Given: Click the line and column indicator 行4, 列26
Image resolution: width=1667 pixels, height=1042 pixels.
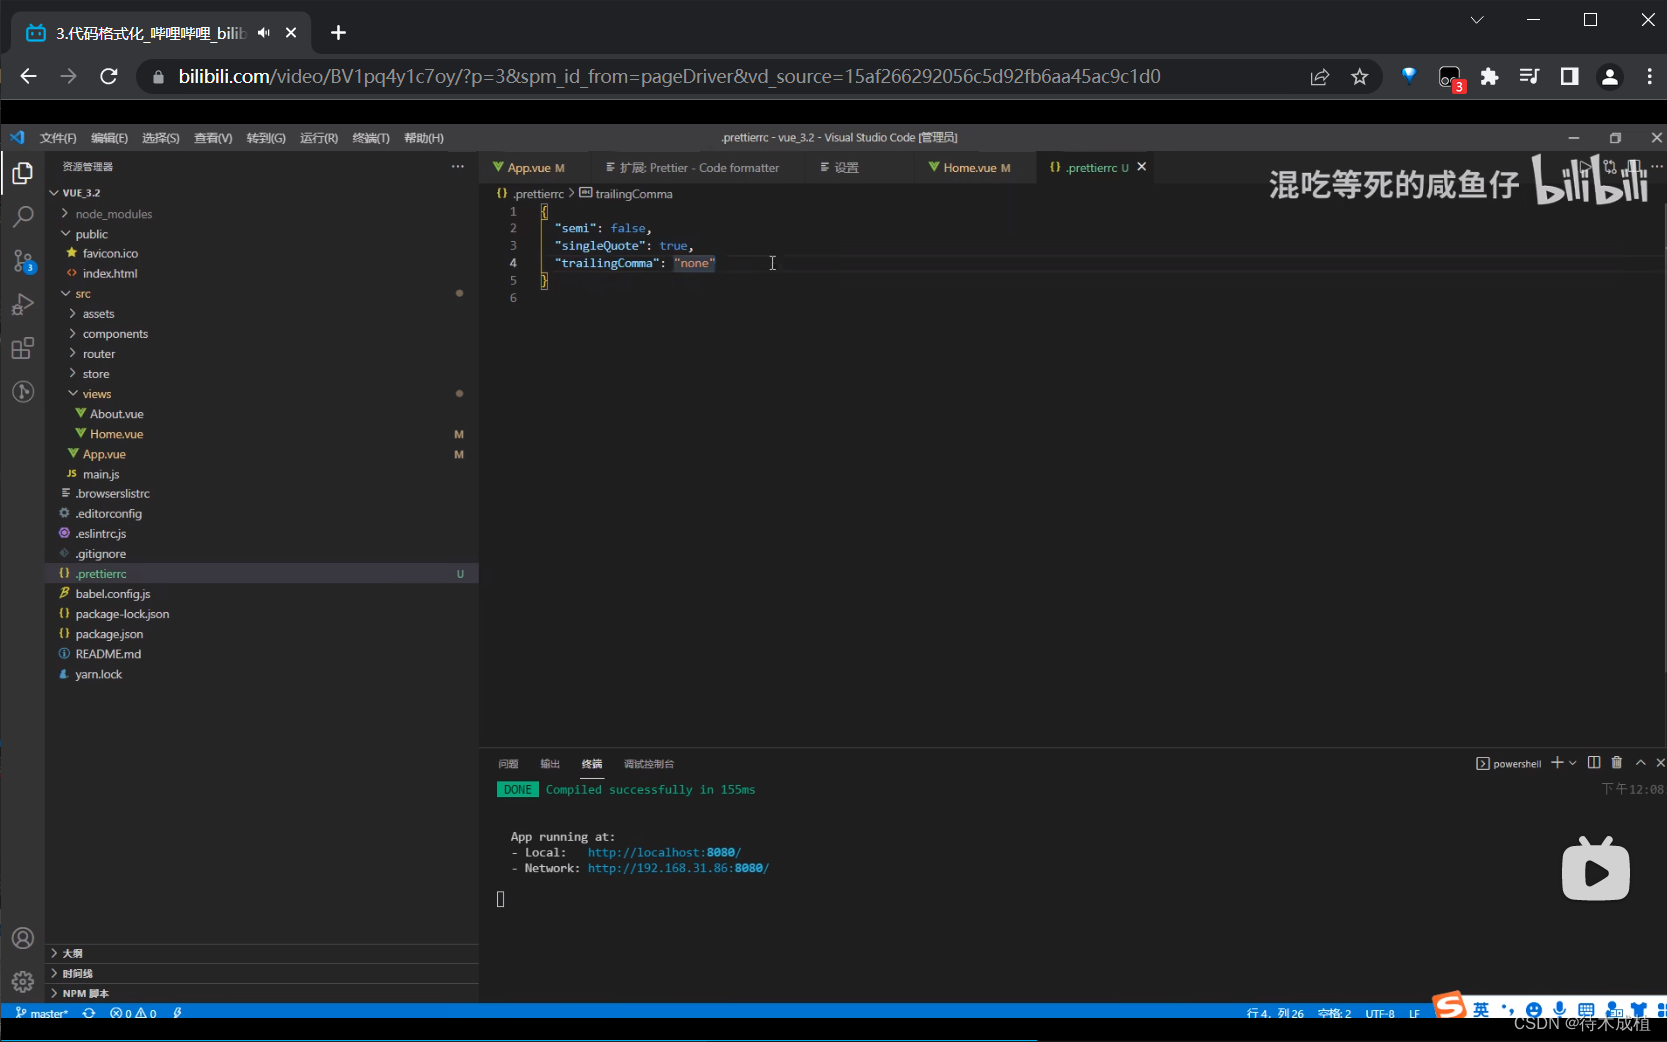Looking at the screenshot, I should pos(1275,1013).
